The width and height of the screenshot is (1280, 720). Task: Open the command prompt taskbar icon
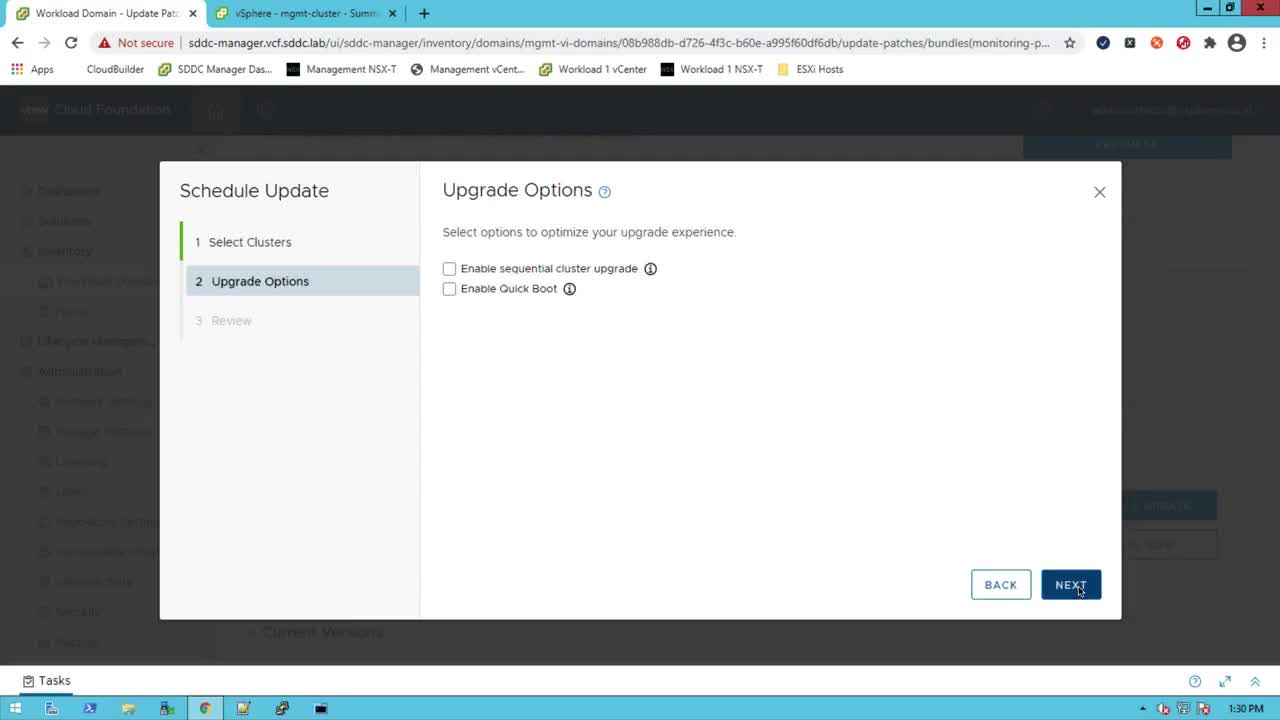tap(321, 708)
